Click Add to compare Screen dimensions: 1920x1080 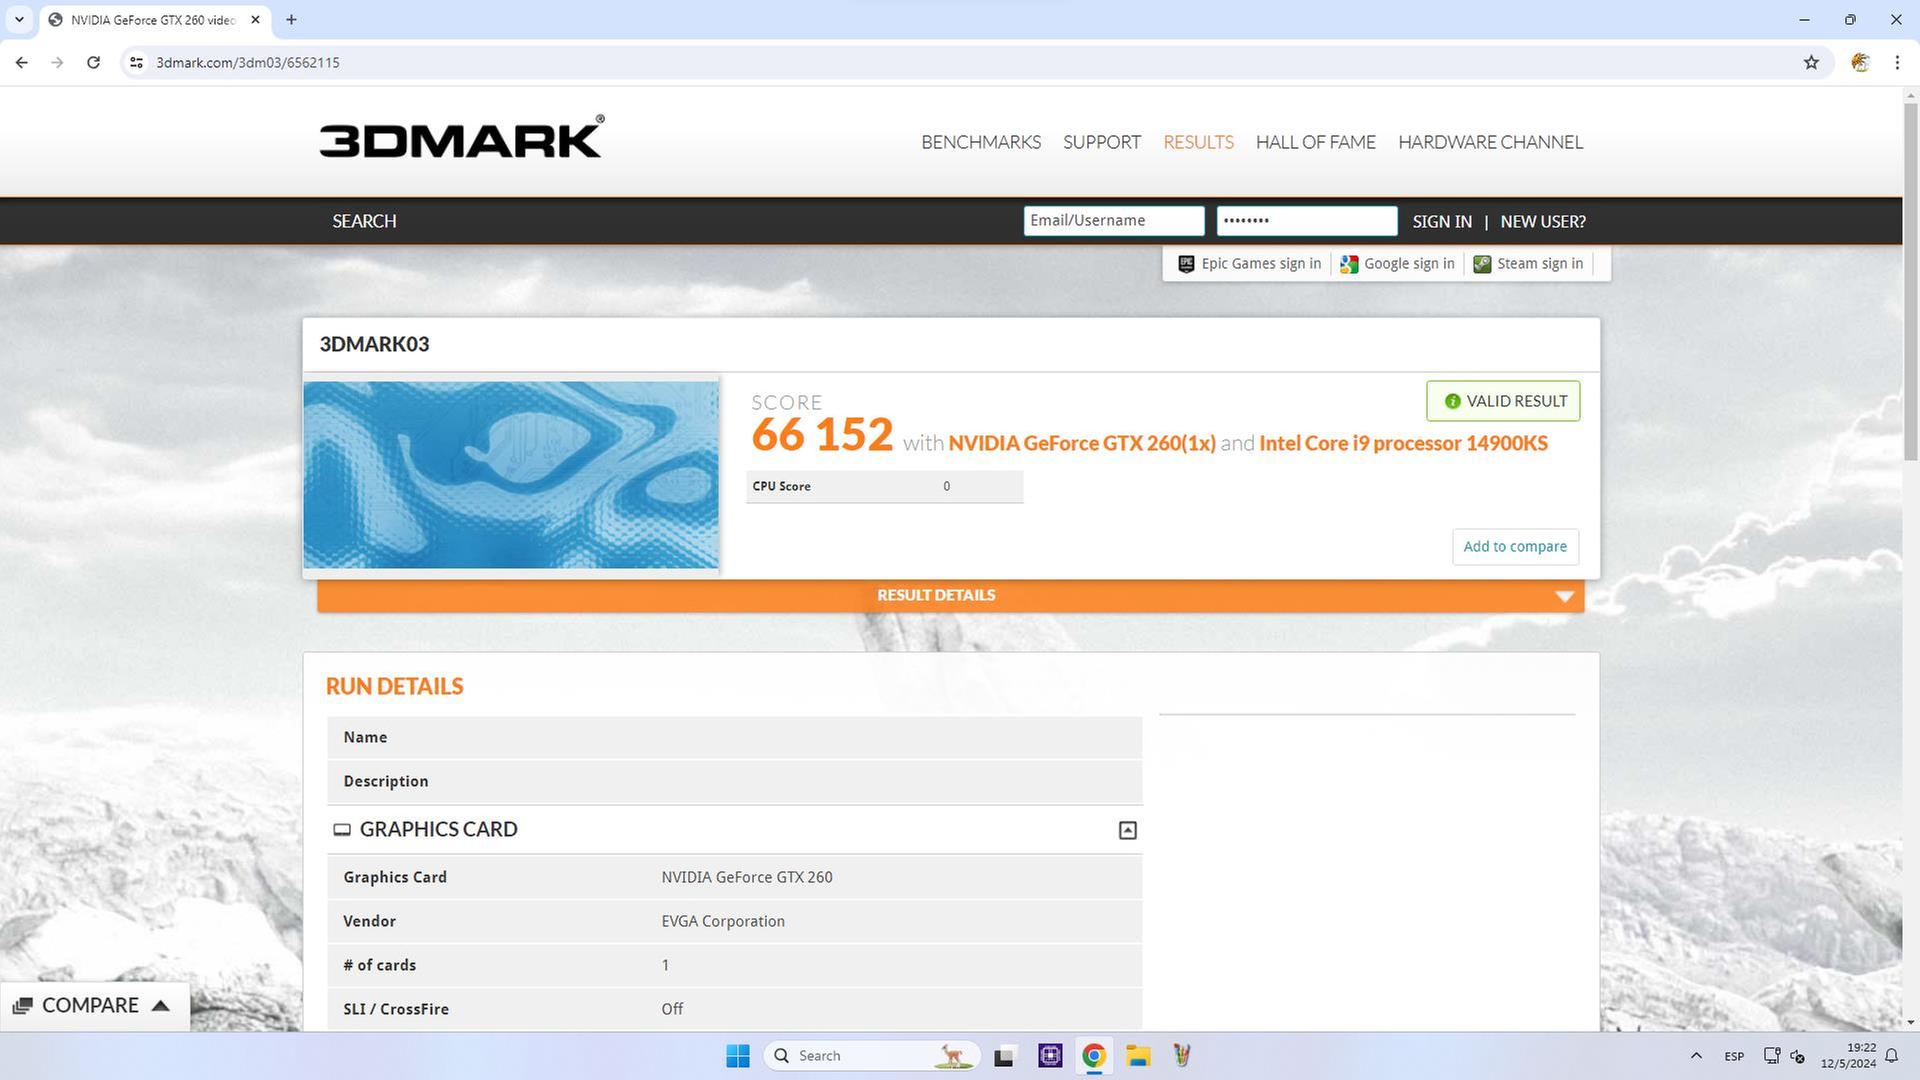pos(1515,546)
